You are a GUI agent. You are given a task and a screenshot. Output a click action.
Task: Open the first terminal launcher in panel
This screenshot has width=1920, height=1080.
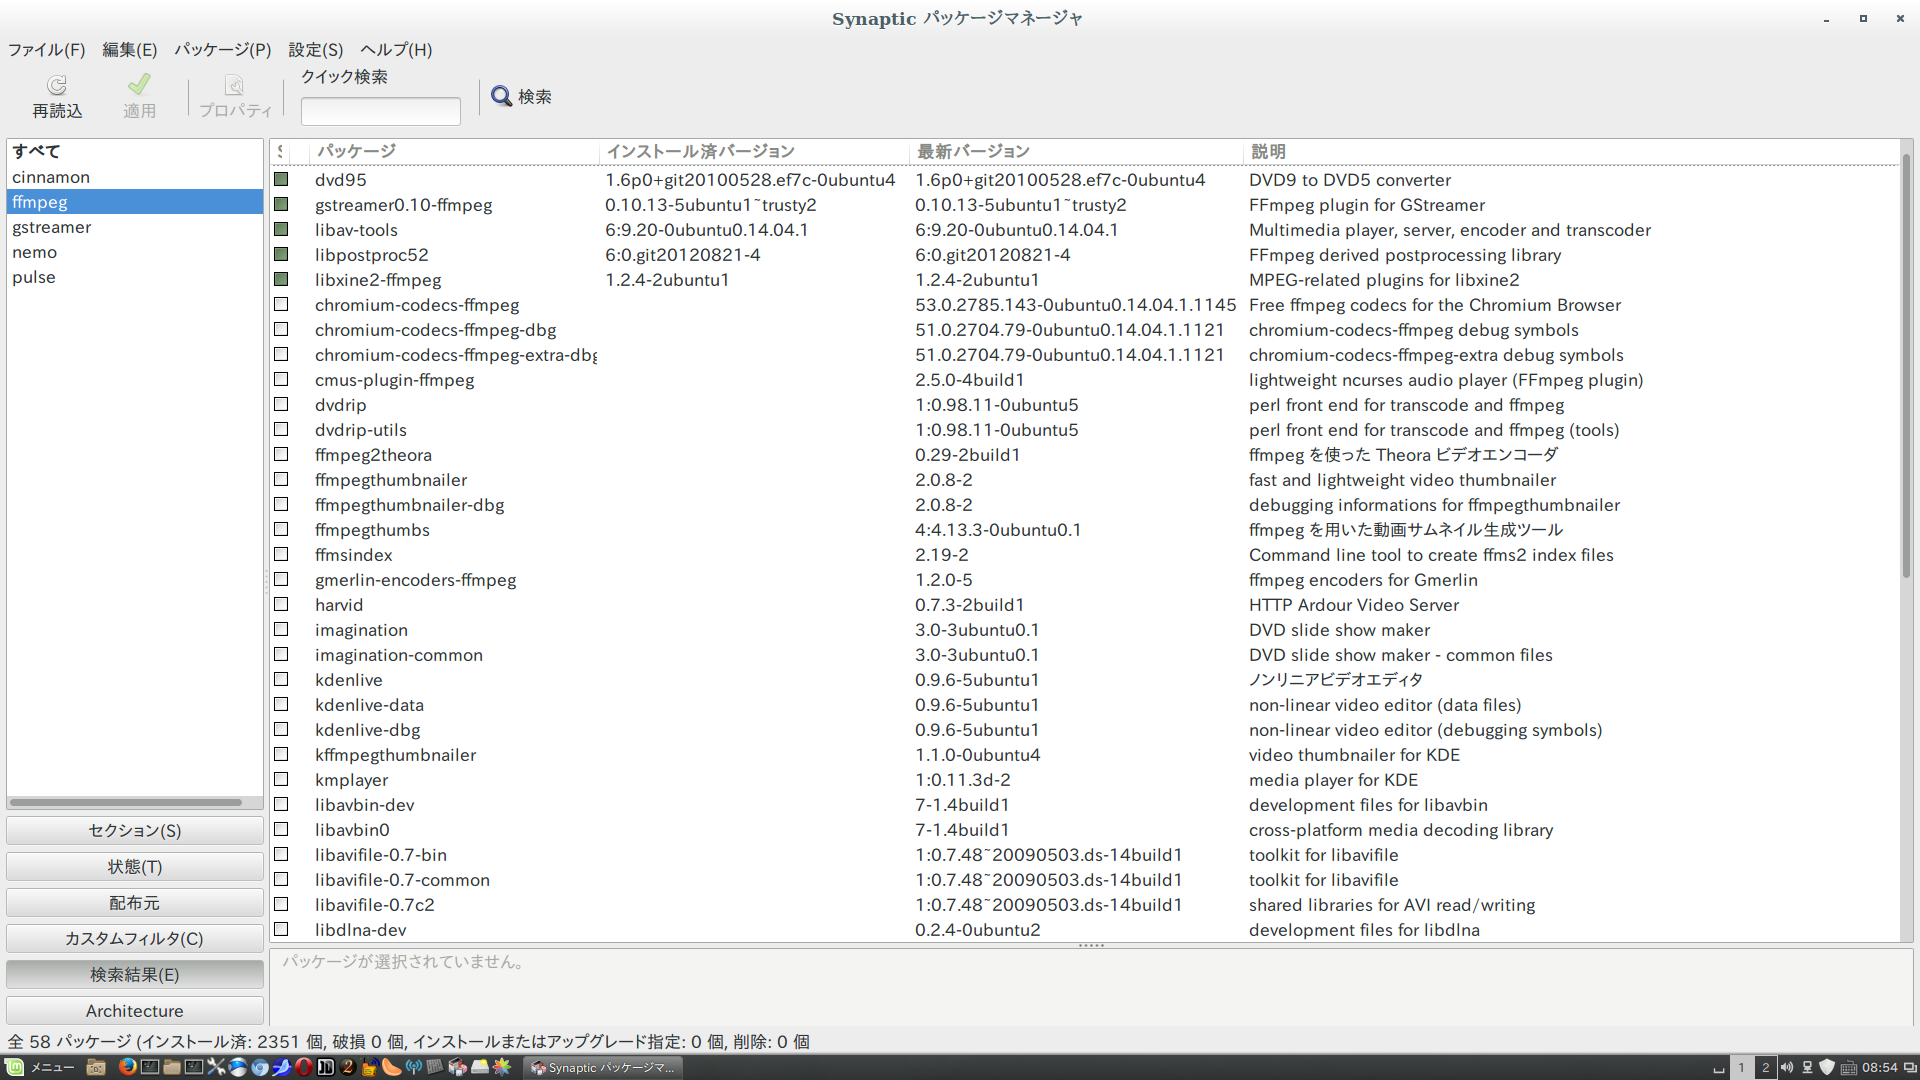point(150,1067)
